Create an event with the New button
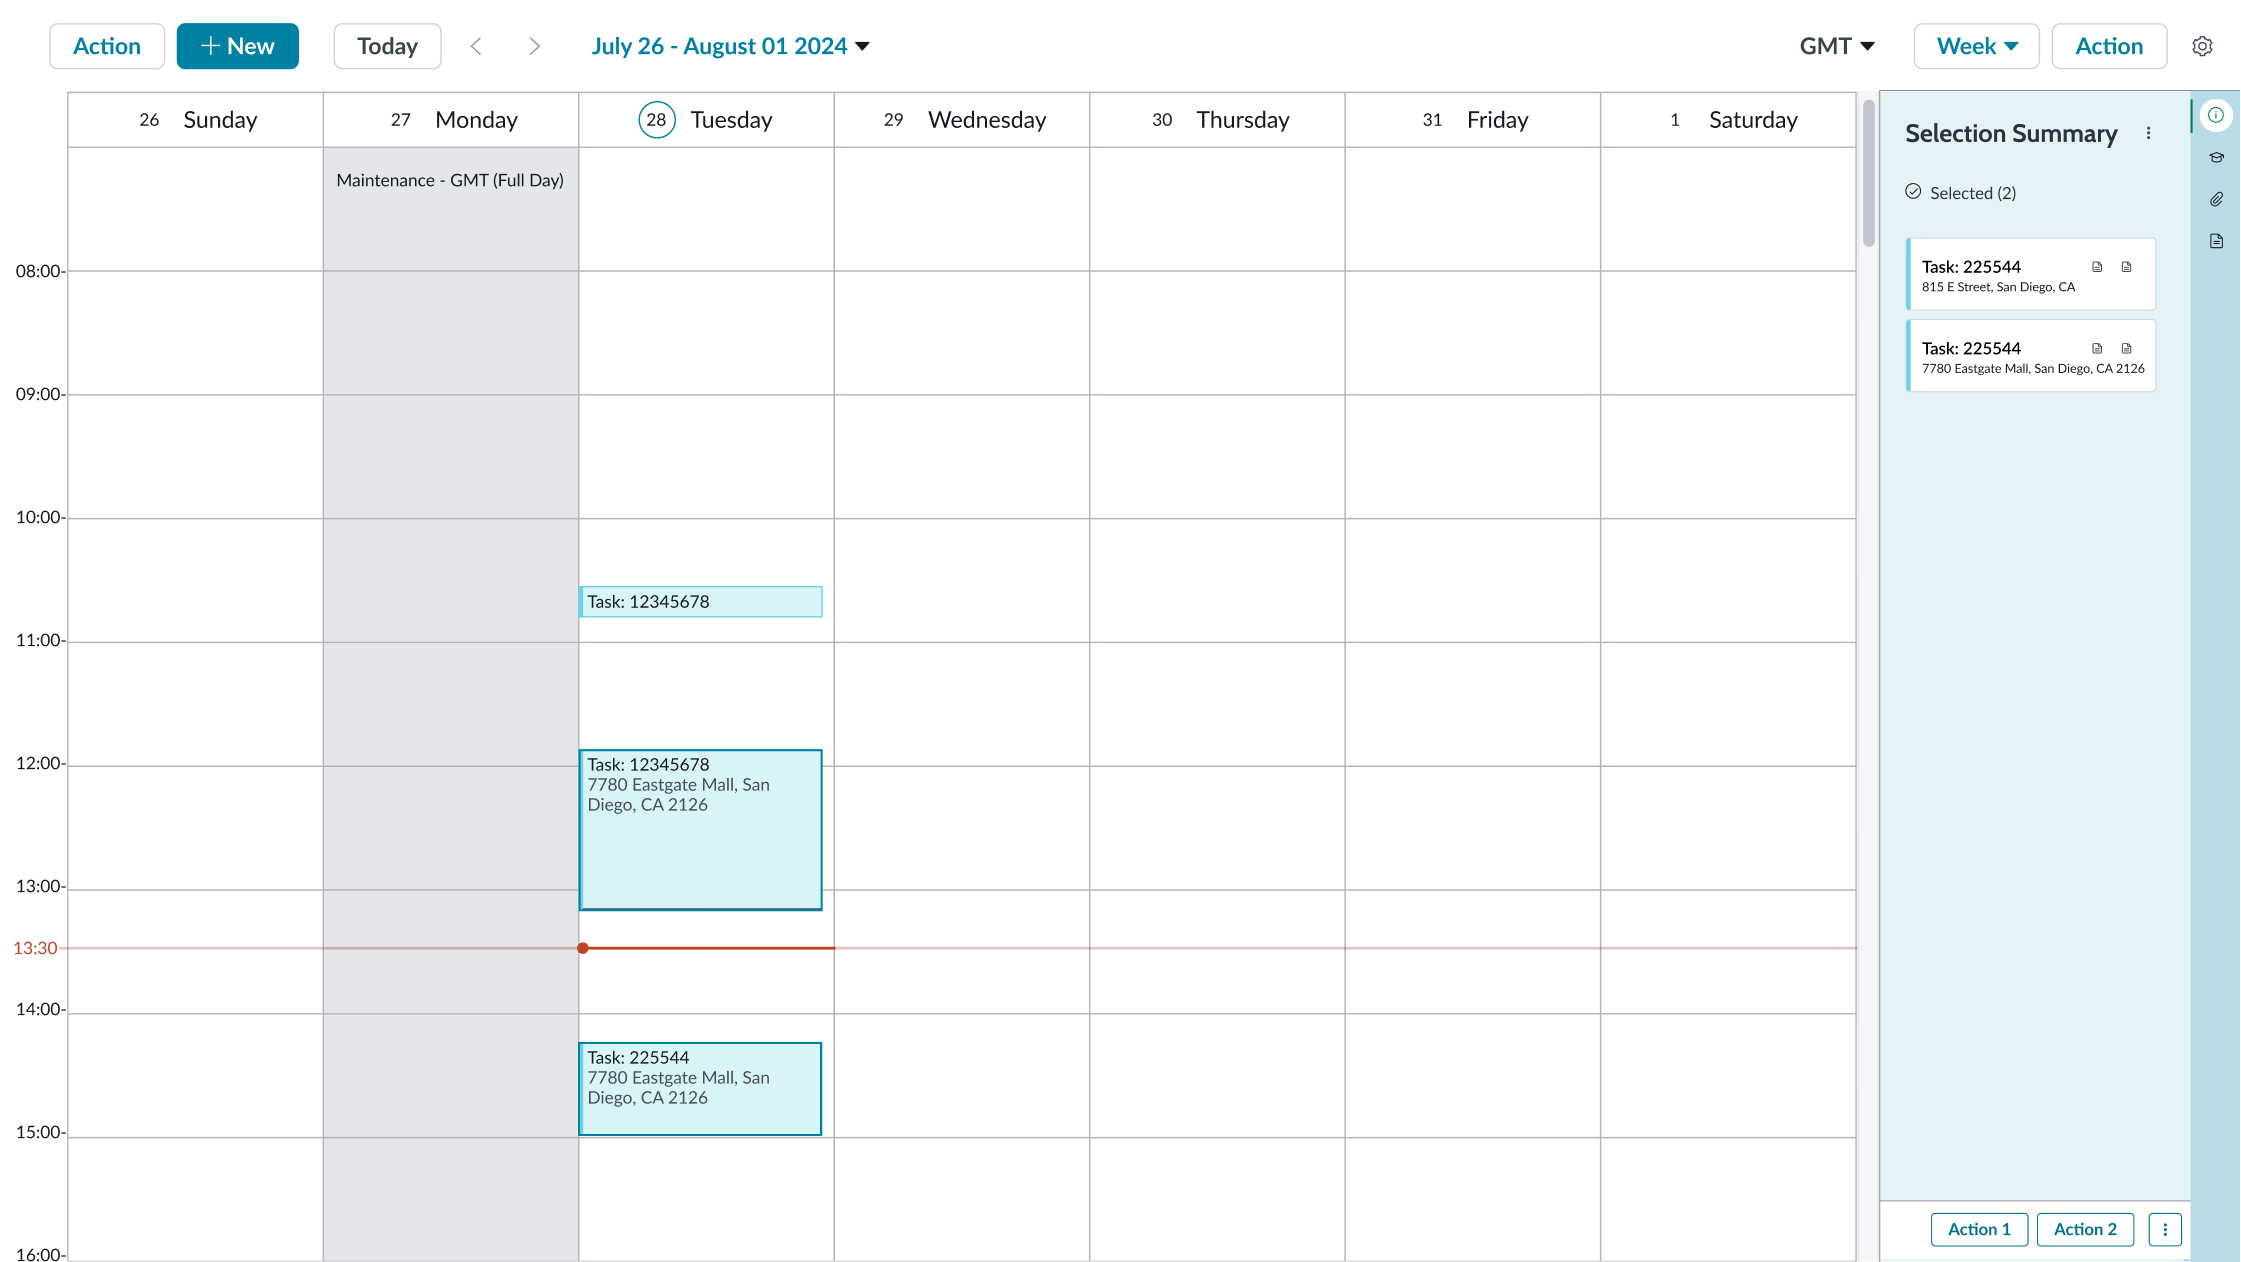Screen dimensions: 2241x1262 pos(238,46)
